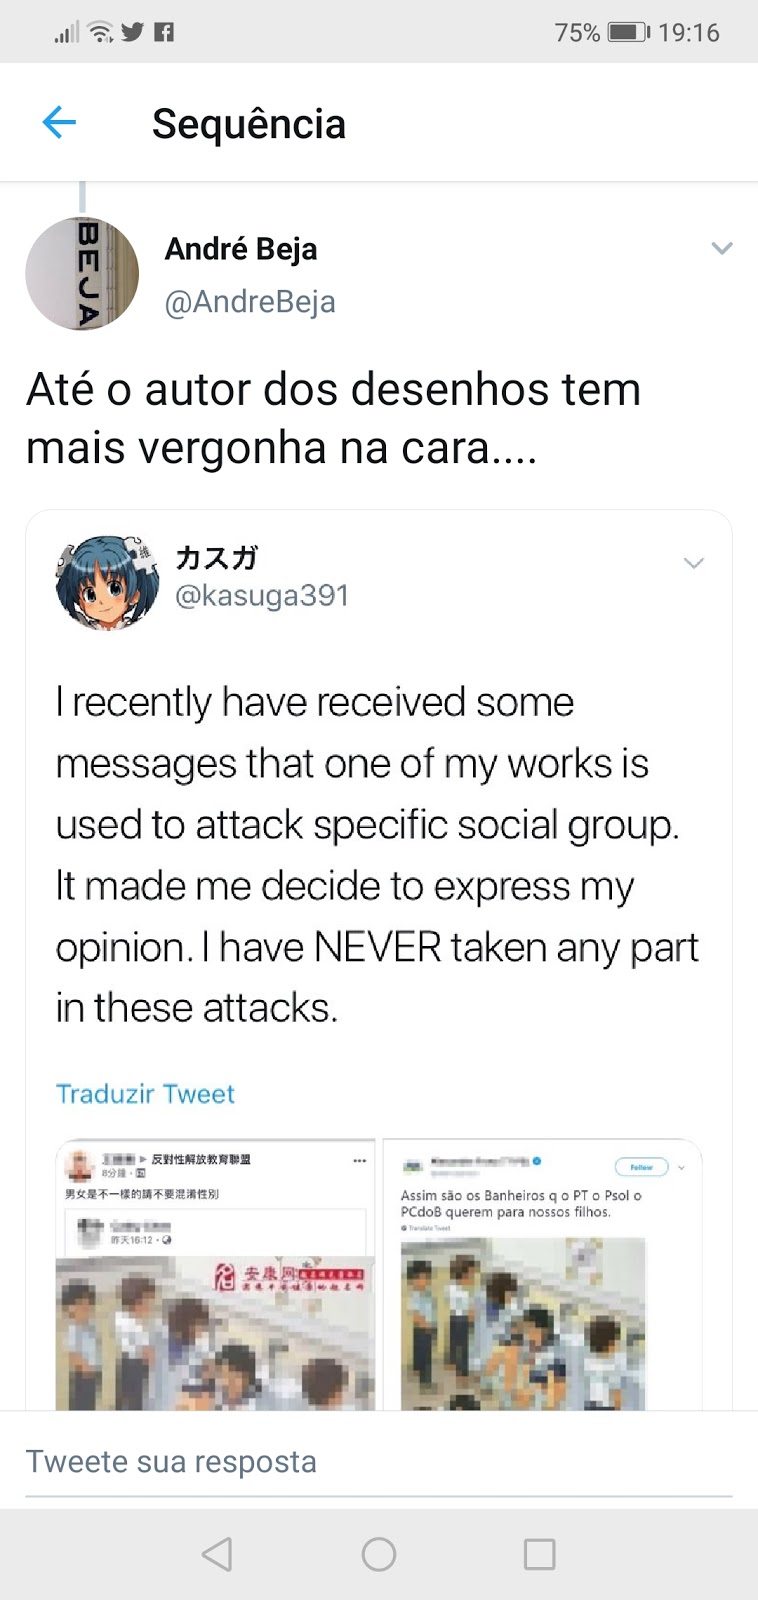The height and width of the screenshot is (1600, 758).
Task: Tap Traduzir Tweet link
Action: click(145, 1094)
